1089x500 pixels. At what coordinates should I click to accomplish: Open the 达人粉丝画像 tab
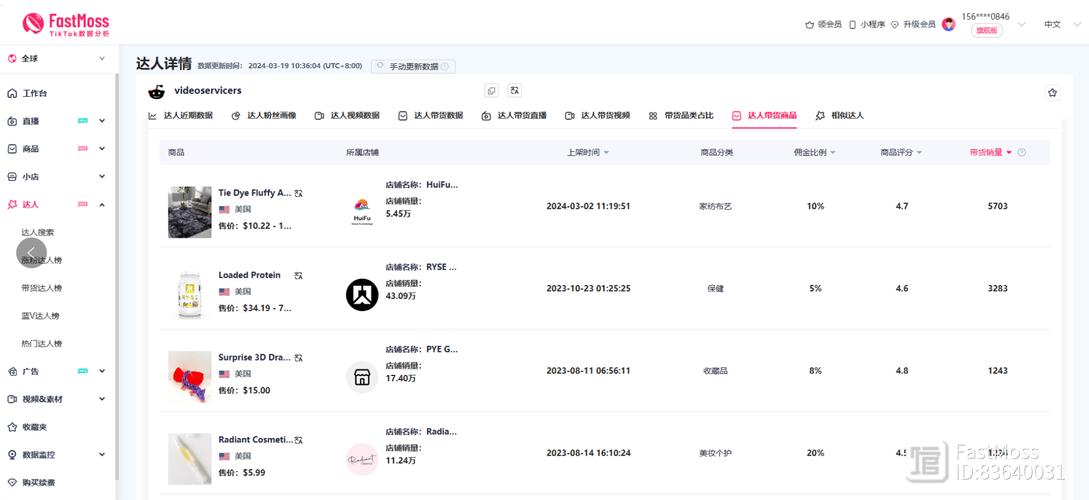point(264,116)
